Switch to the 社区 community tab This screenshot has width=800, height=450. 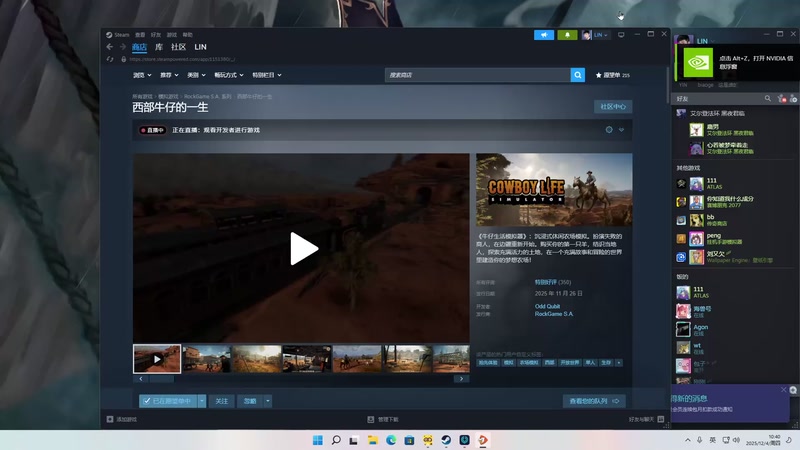(179, 47)
